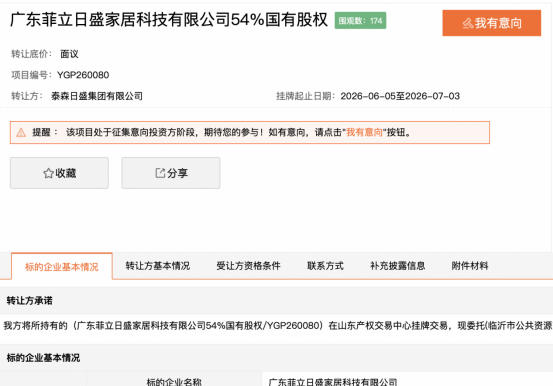Viewport: 553px width, 386px height.
Task: Open the 联系方式 tab
Action: pyautogui.click(x=325, y=266)
